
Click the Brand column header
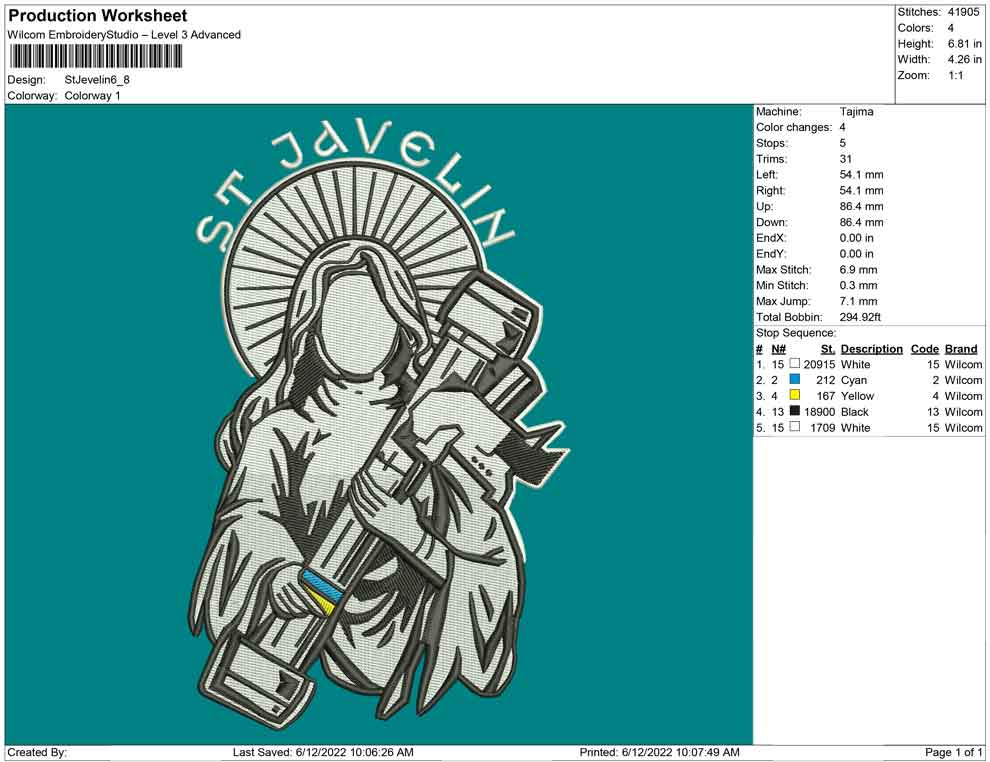pos(960,349)
